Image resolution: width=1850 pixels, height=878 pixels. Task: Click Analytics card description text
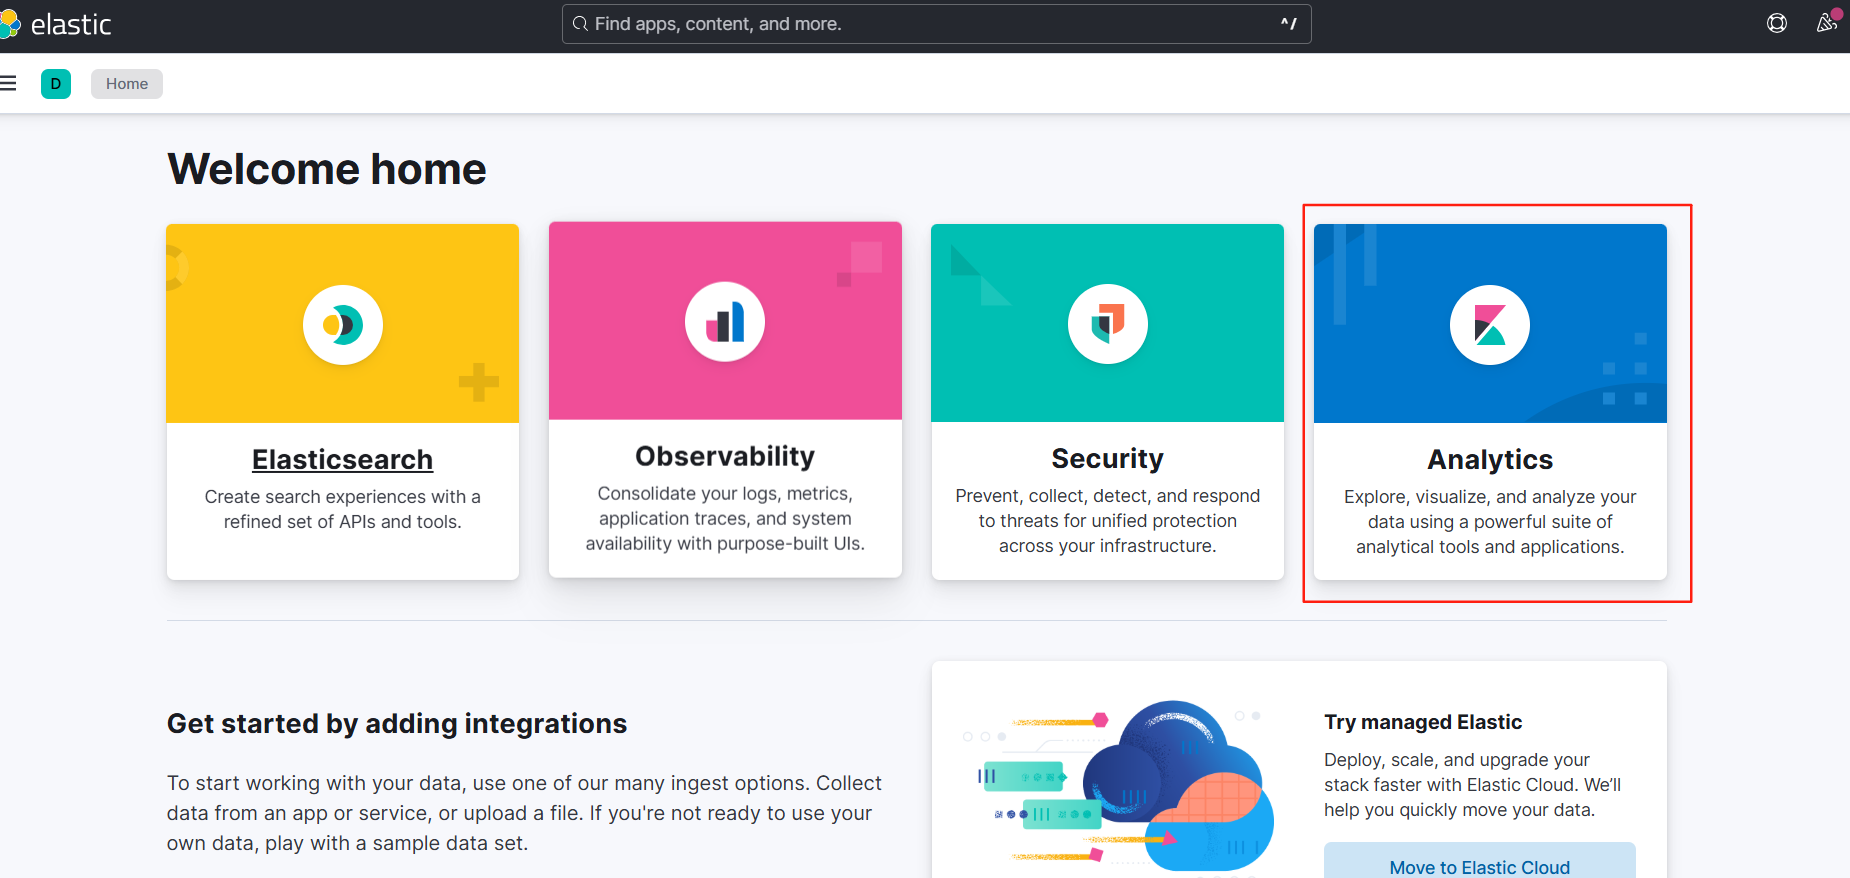[x=1490, y=522]
